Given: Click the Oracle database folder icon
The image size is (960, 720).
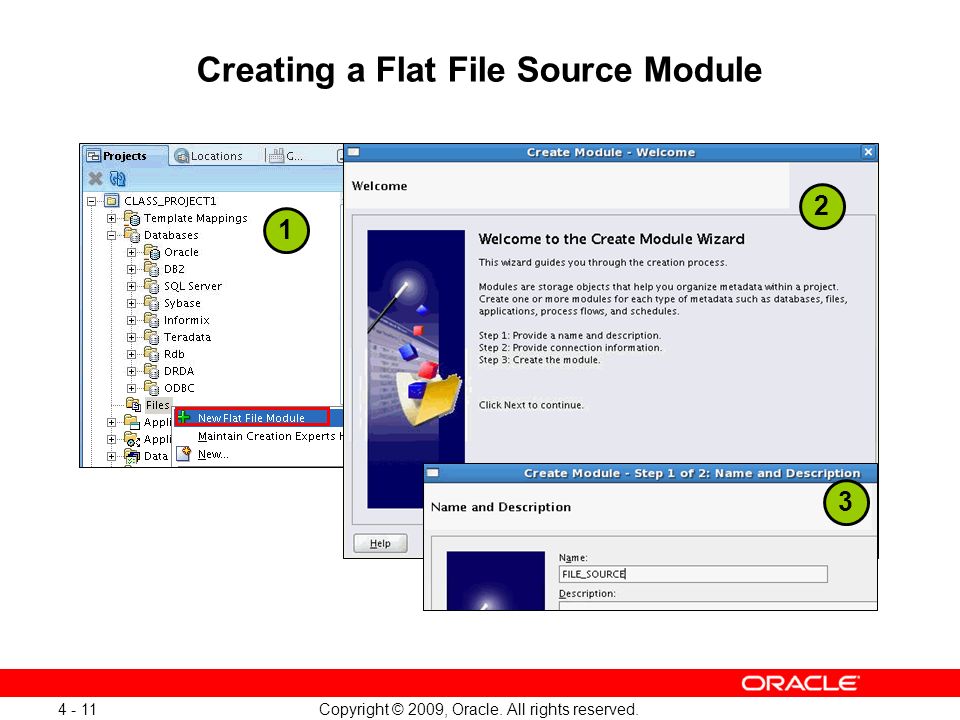Looking at the screenshot, I should pyautogui.click(x=151, y=252).
